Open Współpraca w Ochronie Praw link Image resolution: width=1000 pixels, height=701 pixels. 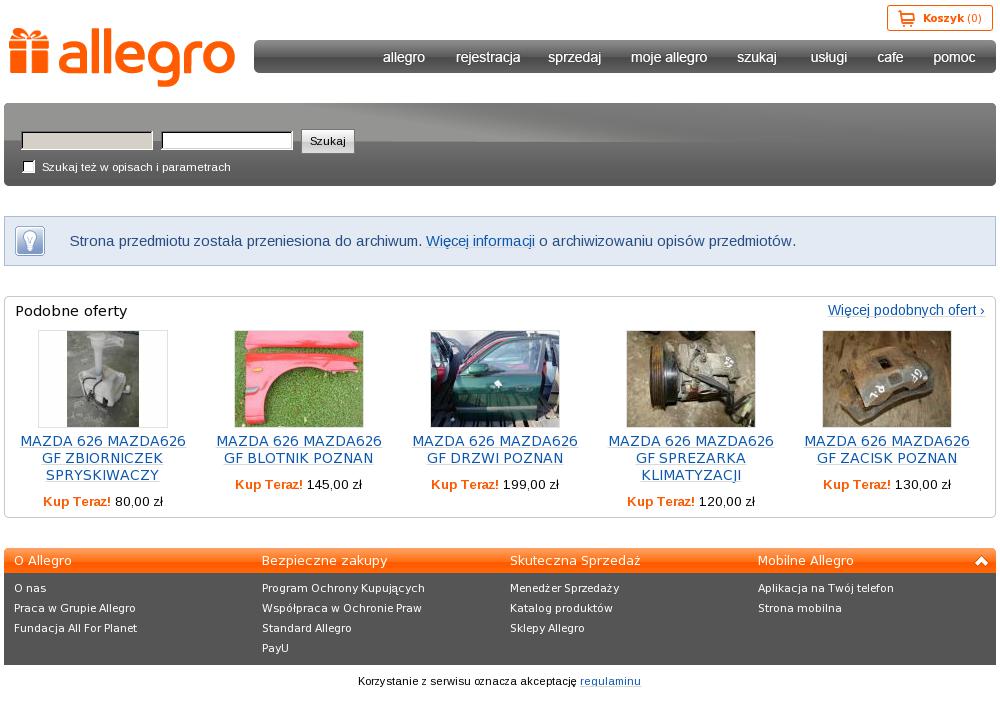click(x=342, y=608)
